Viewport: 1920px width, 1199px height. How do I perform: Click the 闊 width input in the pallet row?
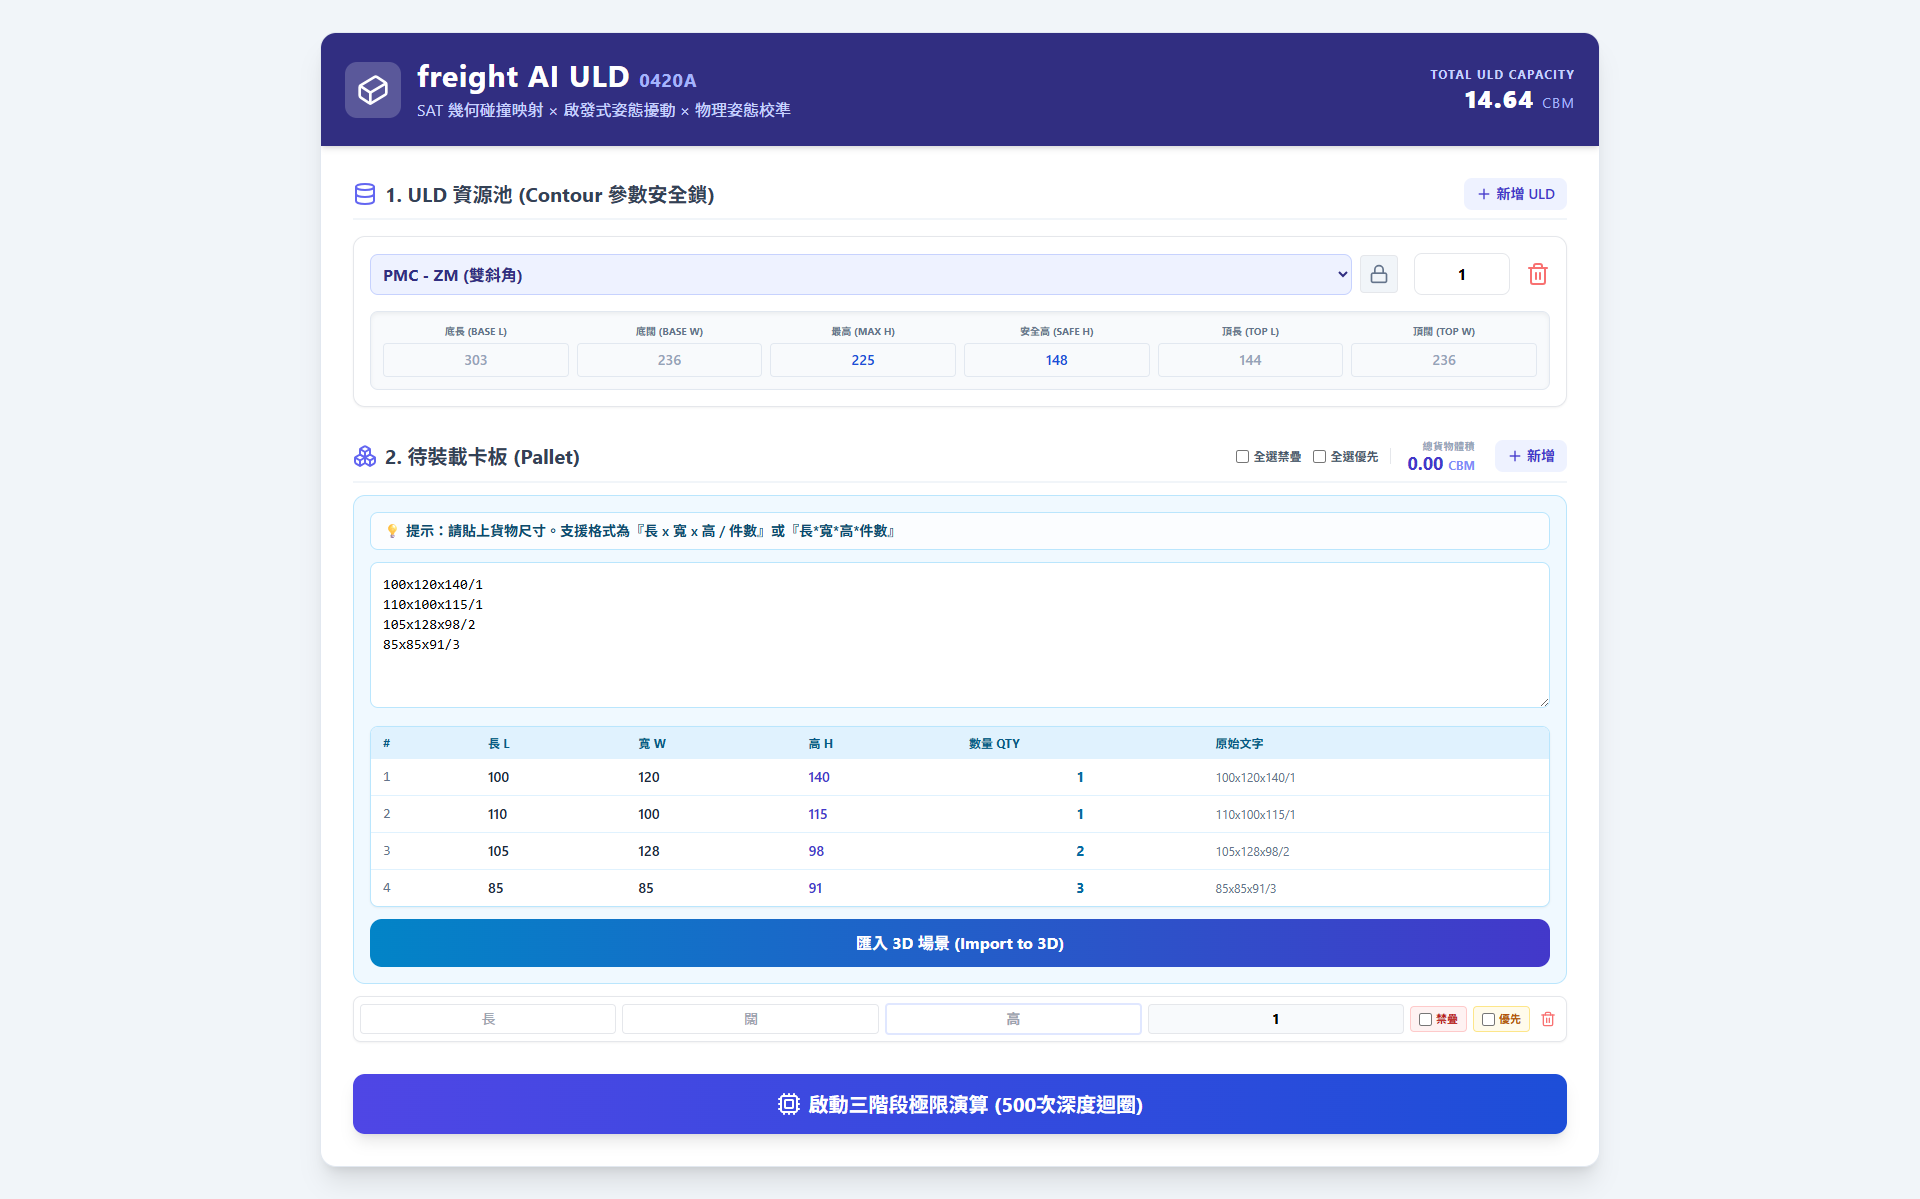(x=750, y=1019)
